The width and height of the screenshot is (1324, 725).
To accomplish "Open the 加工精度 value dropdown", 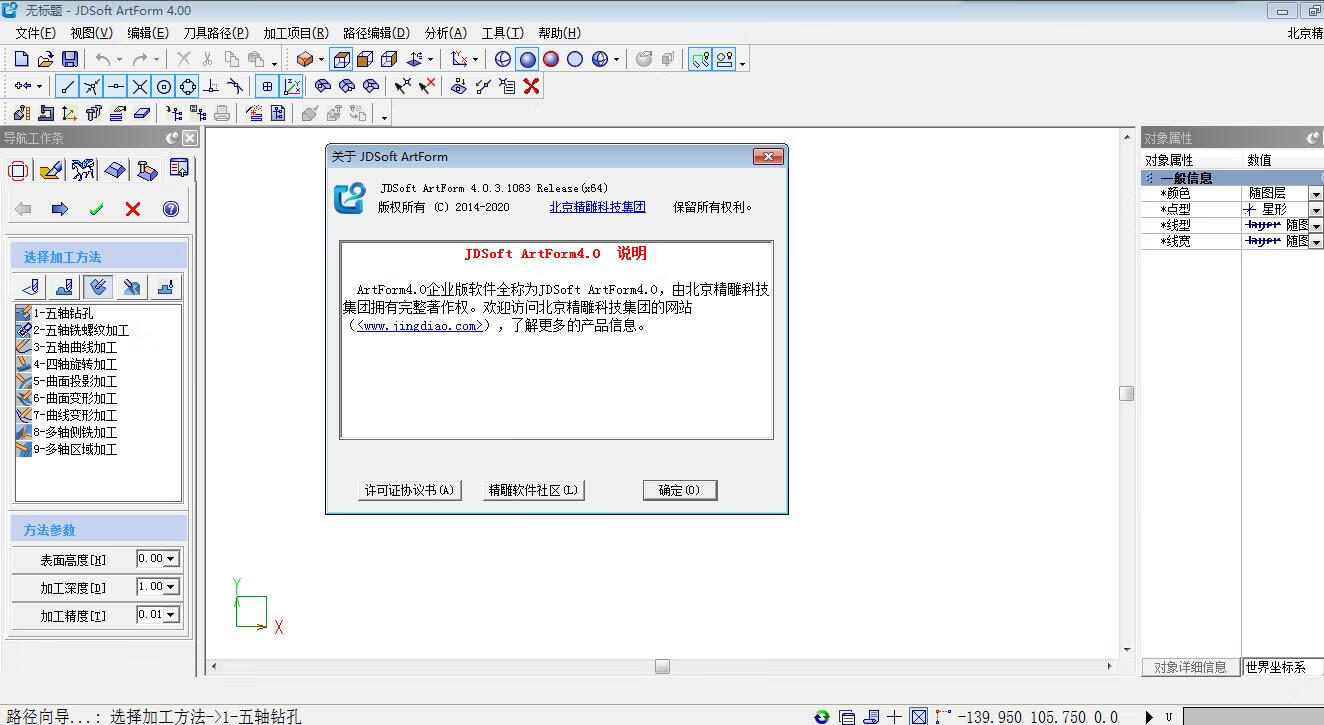I will click(171, 615).
